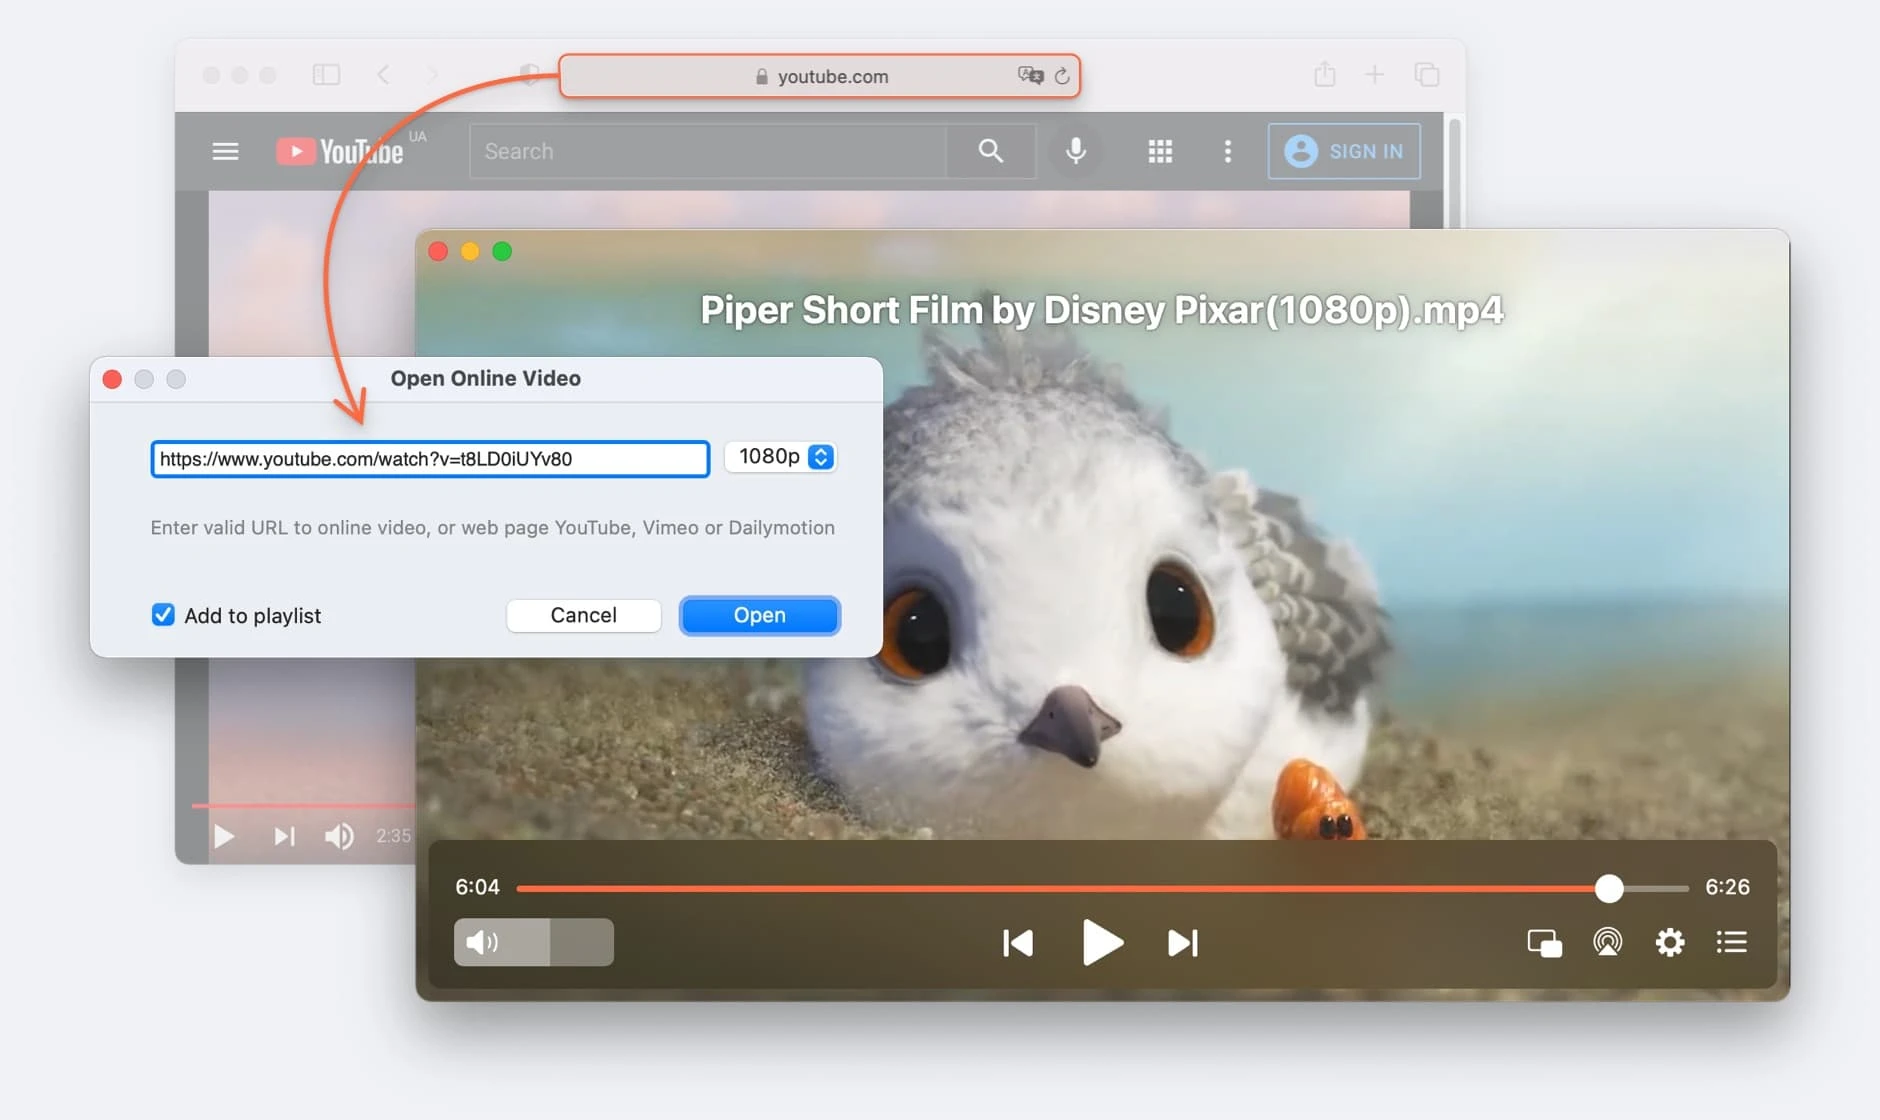Skip to the previous track
Image resolution: width=1880 pixels, height=1120 pixels.
point(1017,943)
